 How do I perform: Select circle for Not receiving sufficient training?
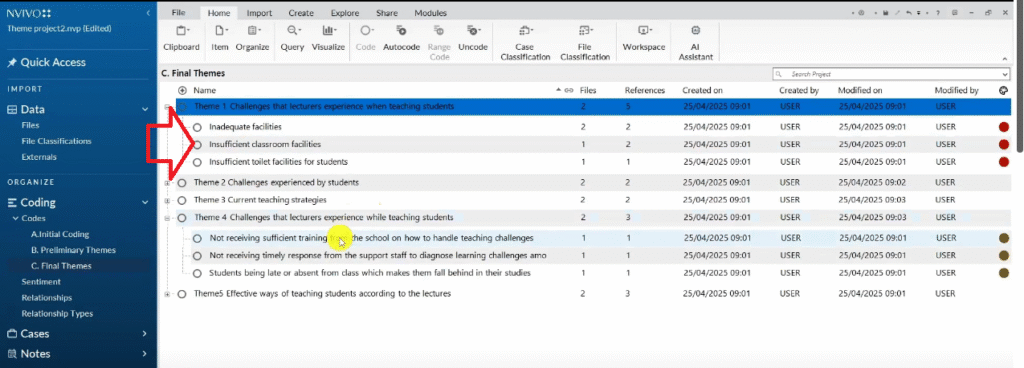[x=198, y=238]
